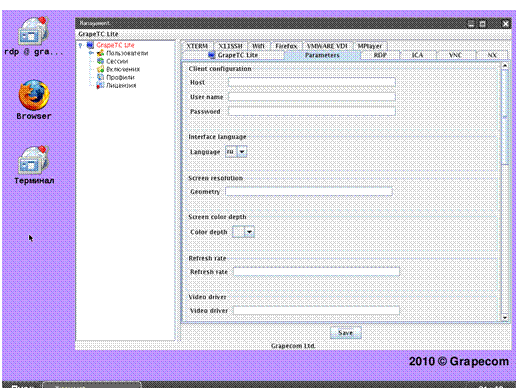Select the Лицензия tree item label
The image size is (518, 391).
(x=121, y=85)
